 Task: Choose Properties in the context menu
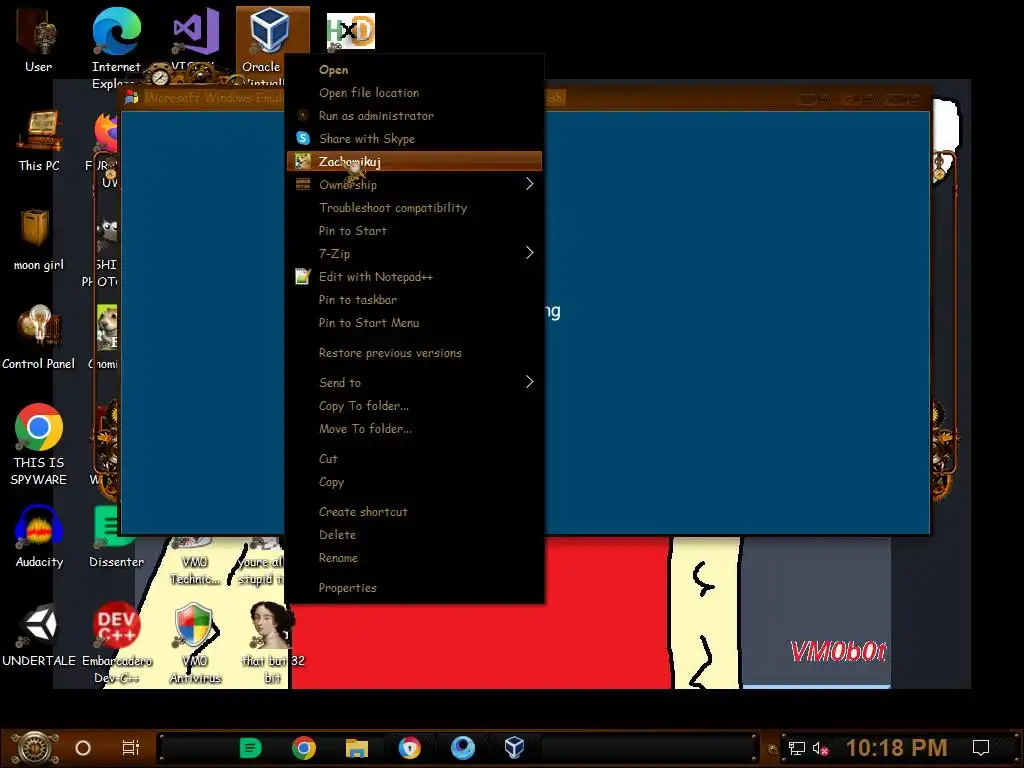pos(414,588)
